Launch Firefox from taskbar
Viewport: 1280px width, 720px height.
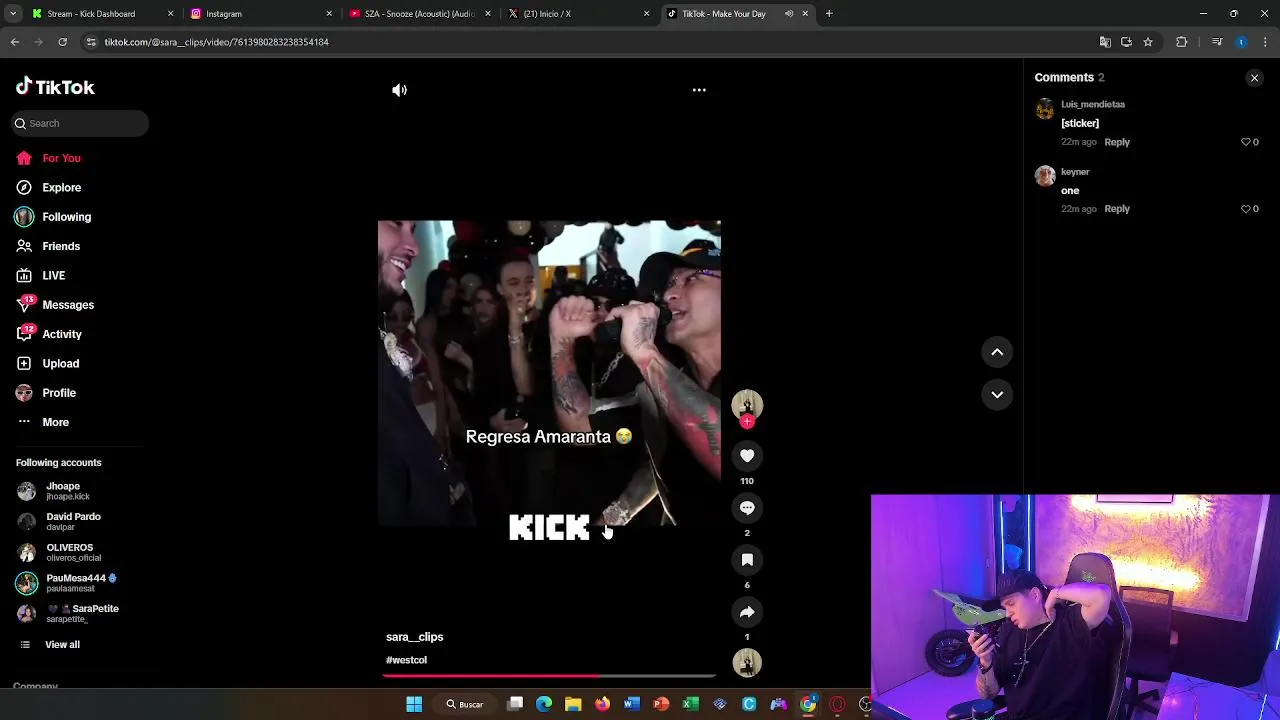602,704
